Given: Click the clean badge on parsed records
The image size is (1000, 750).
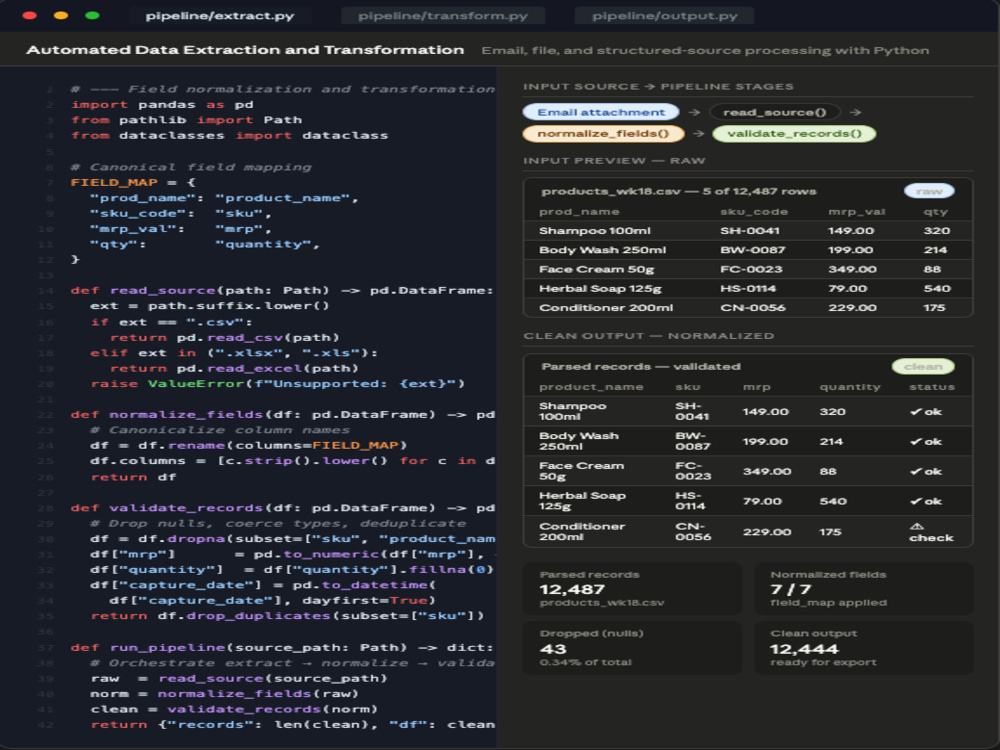Looking at the screenshot, I should click(923, 366).
